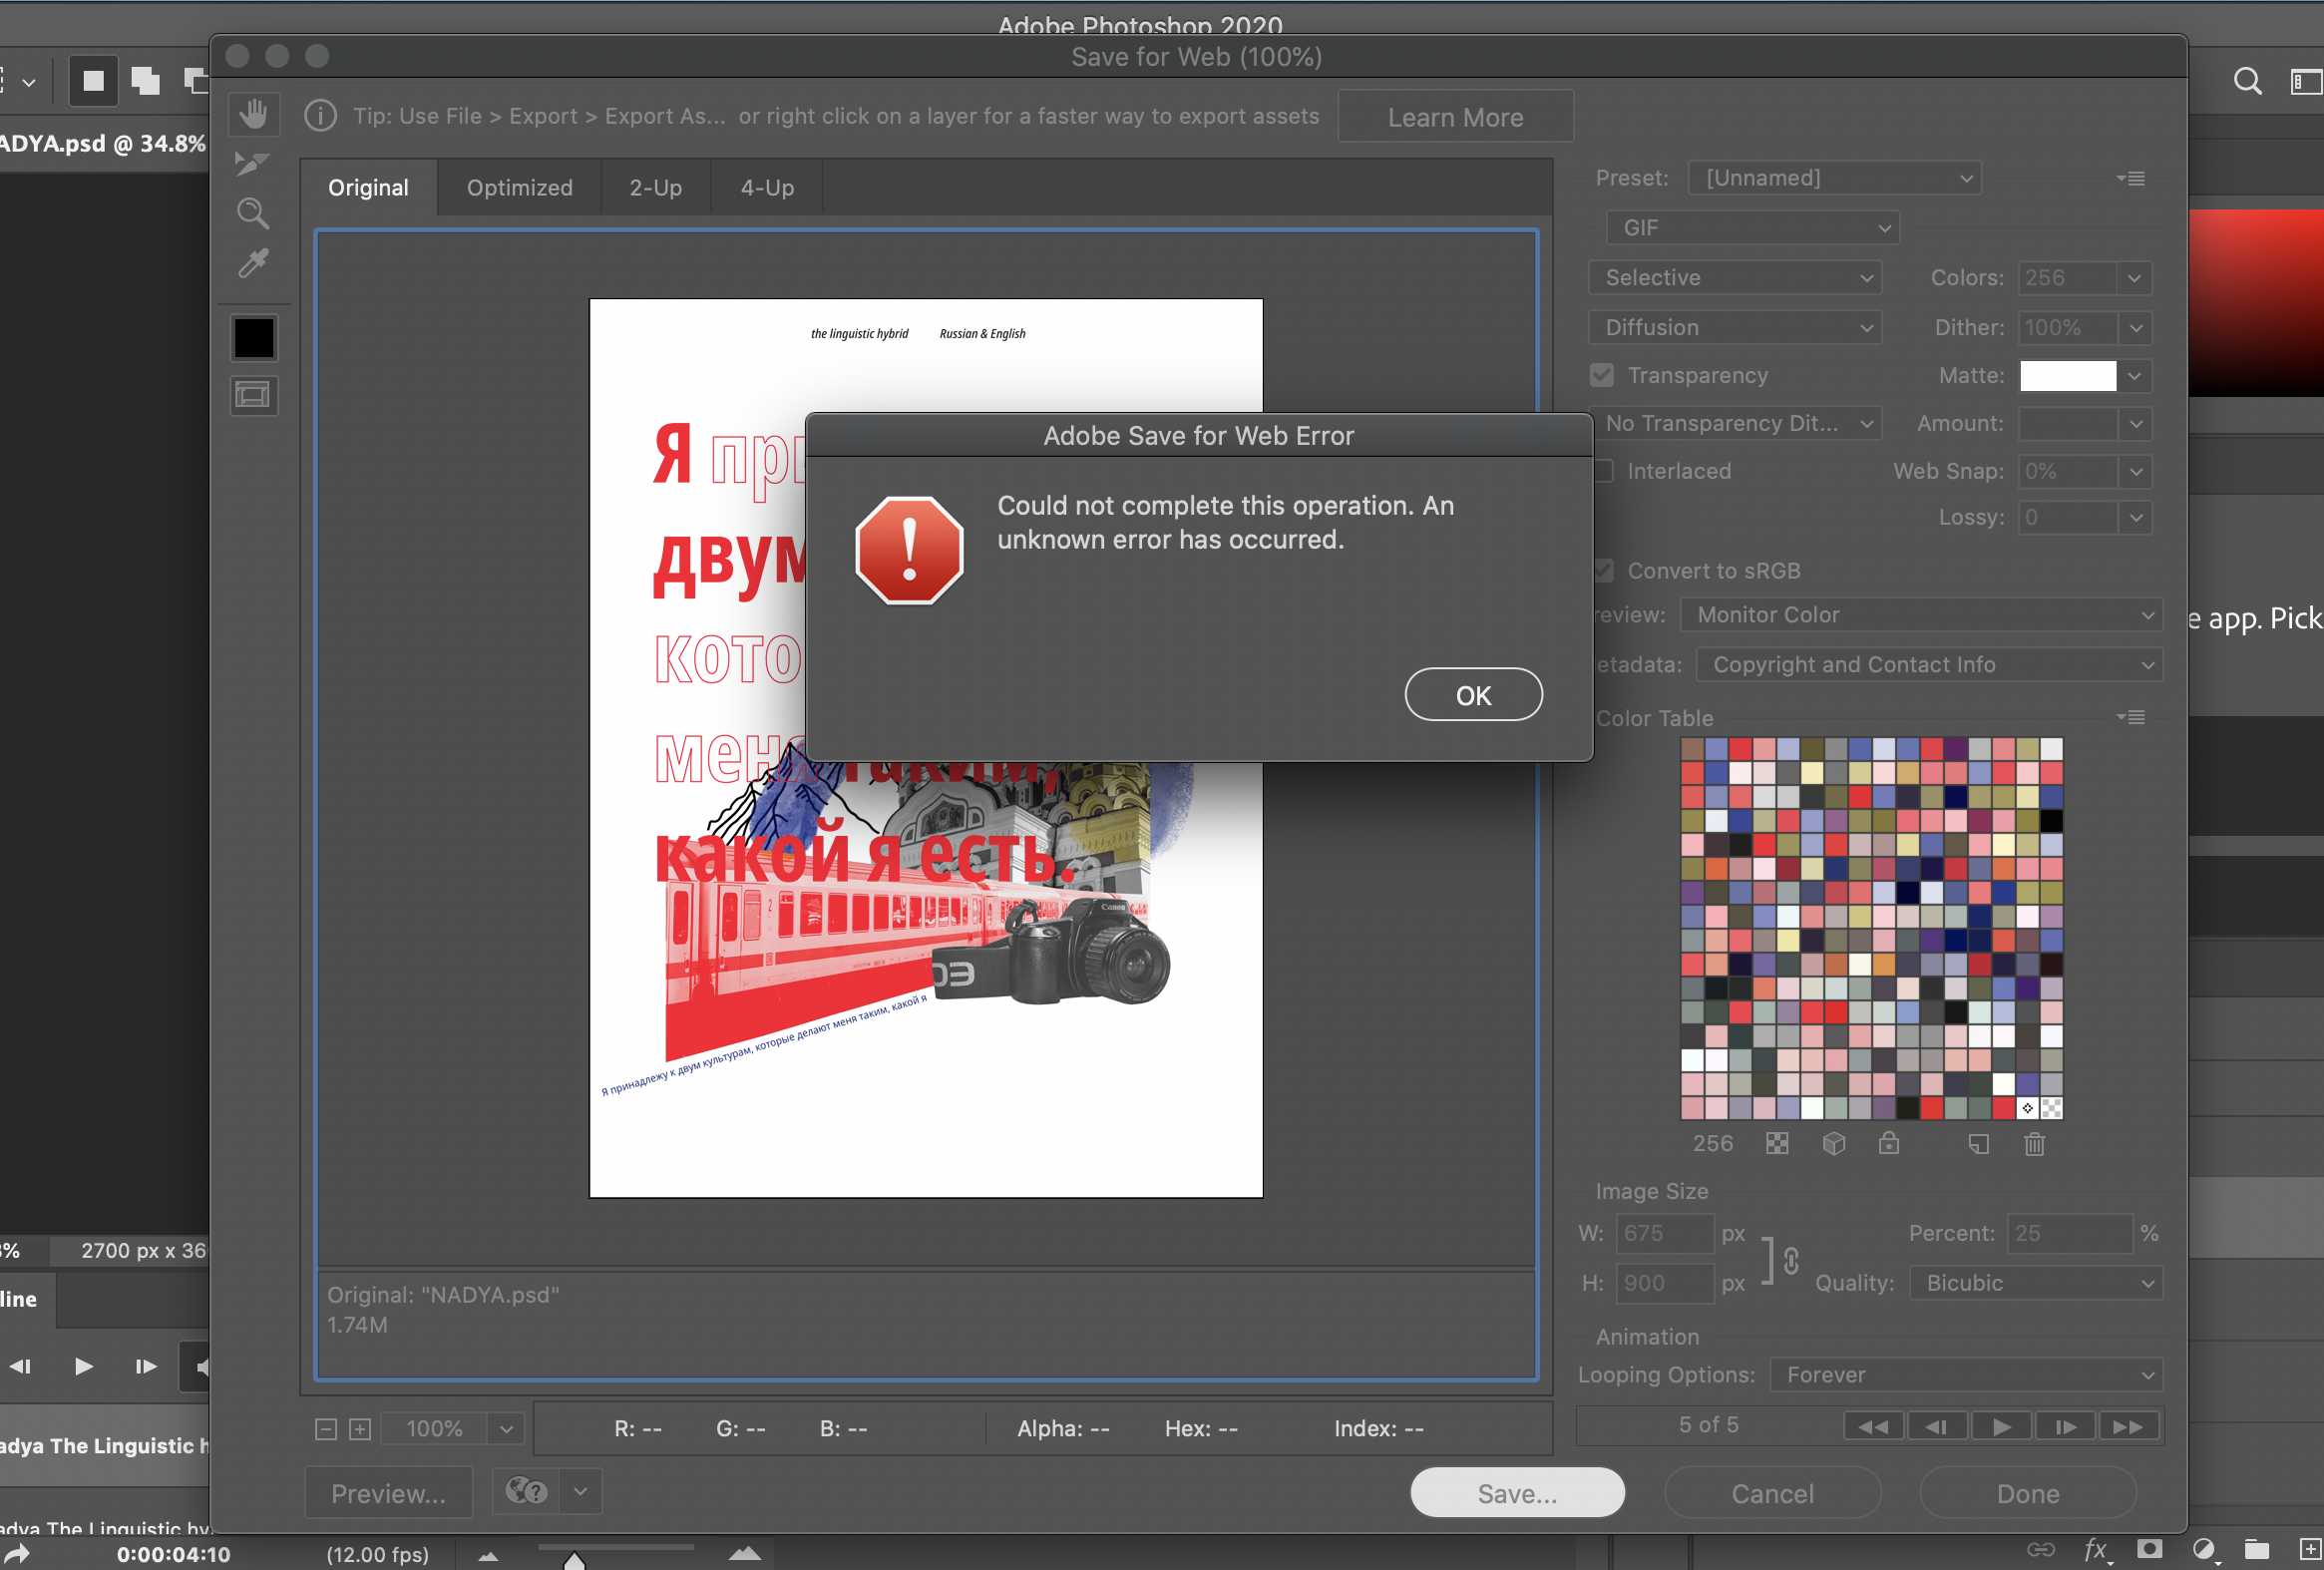
Task: Select the Zoom tool
Action: coord(253,213)
